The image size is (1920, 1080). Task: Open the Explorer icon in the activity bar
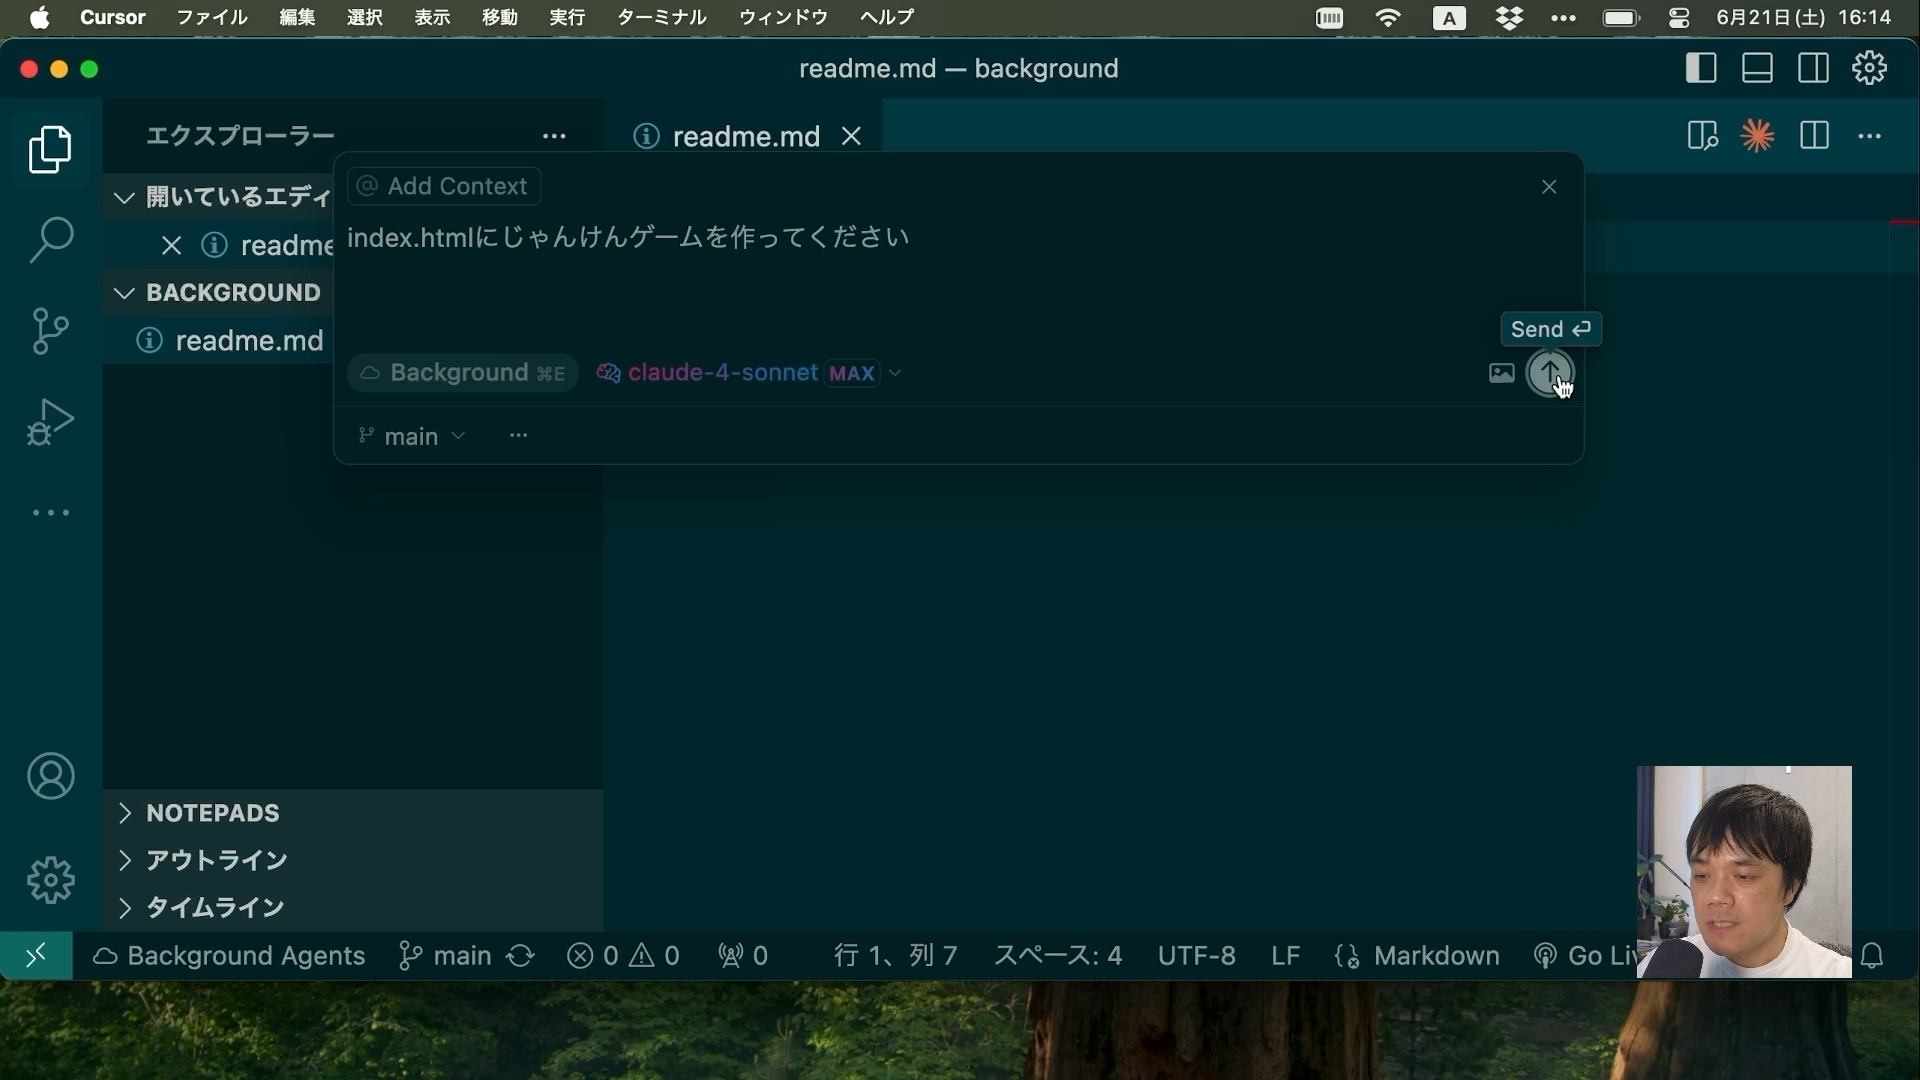pos(49,150)
